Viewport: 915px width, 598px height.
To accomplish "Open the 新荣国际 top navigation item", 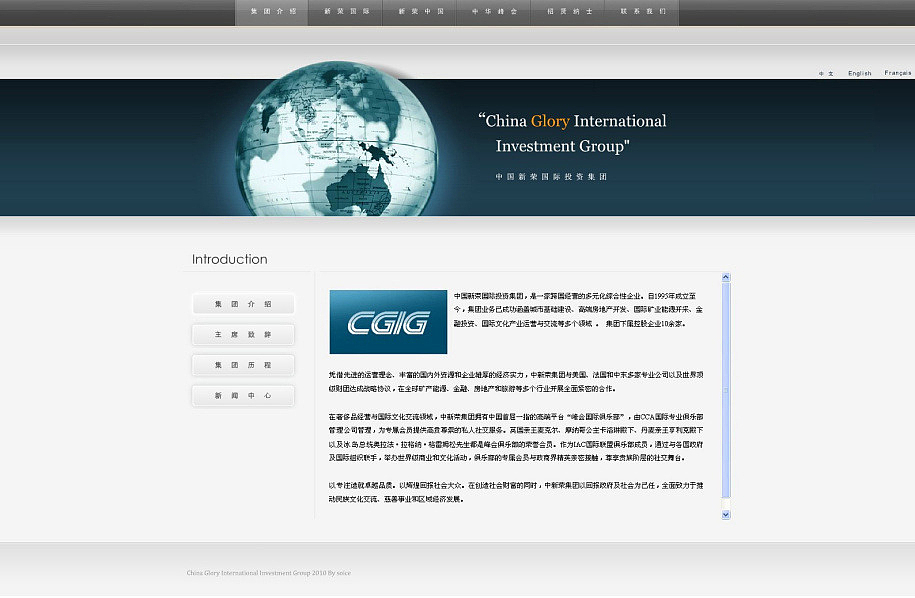I will [346, 12].
